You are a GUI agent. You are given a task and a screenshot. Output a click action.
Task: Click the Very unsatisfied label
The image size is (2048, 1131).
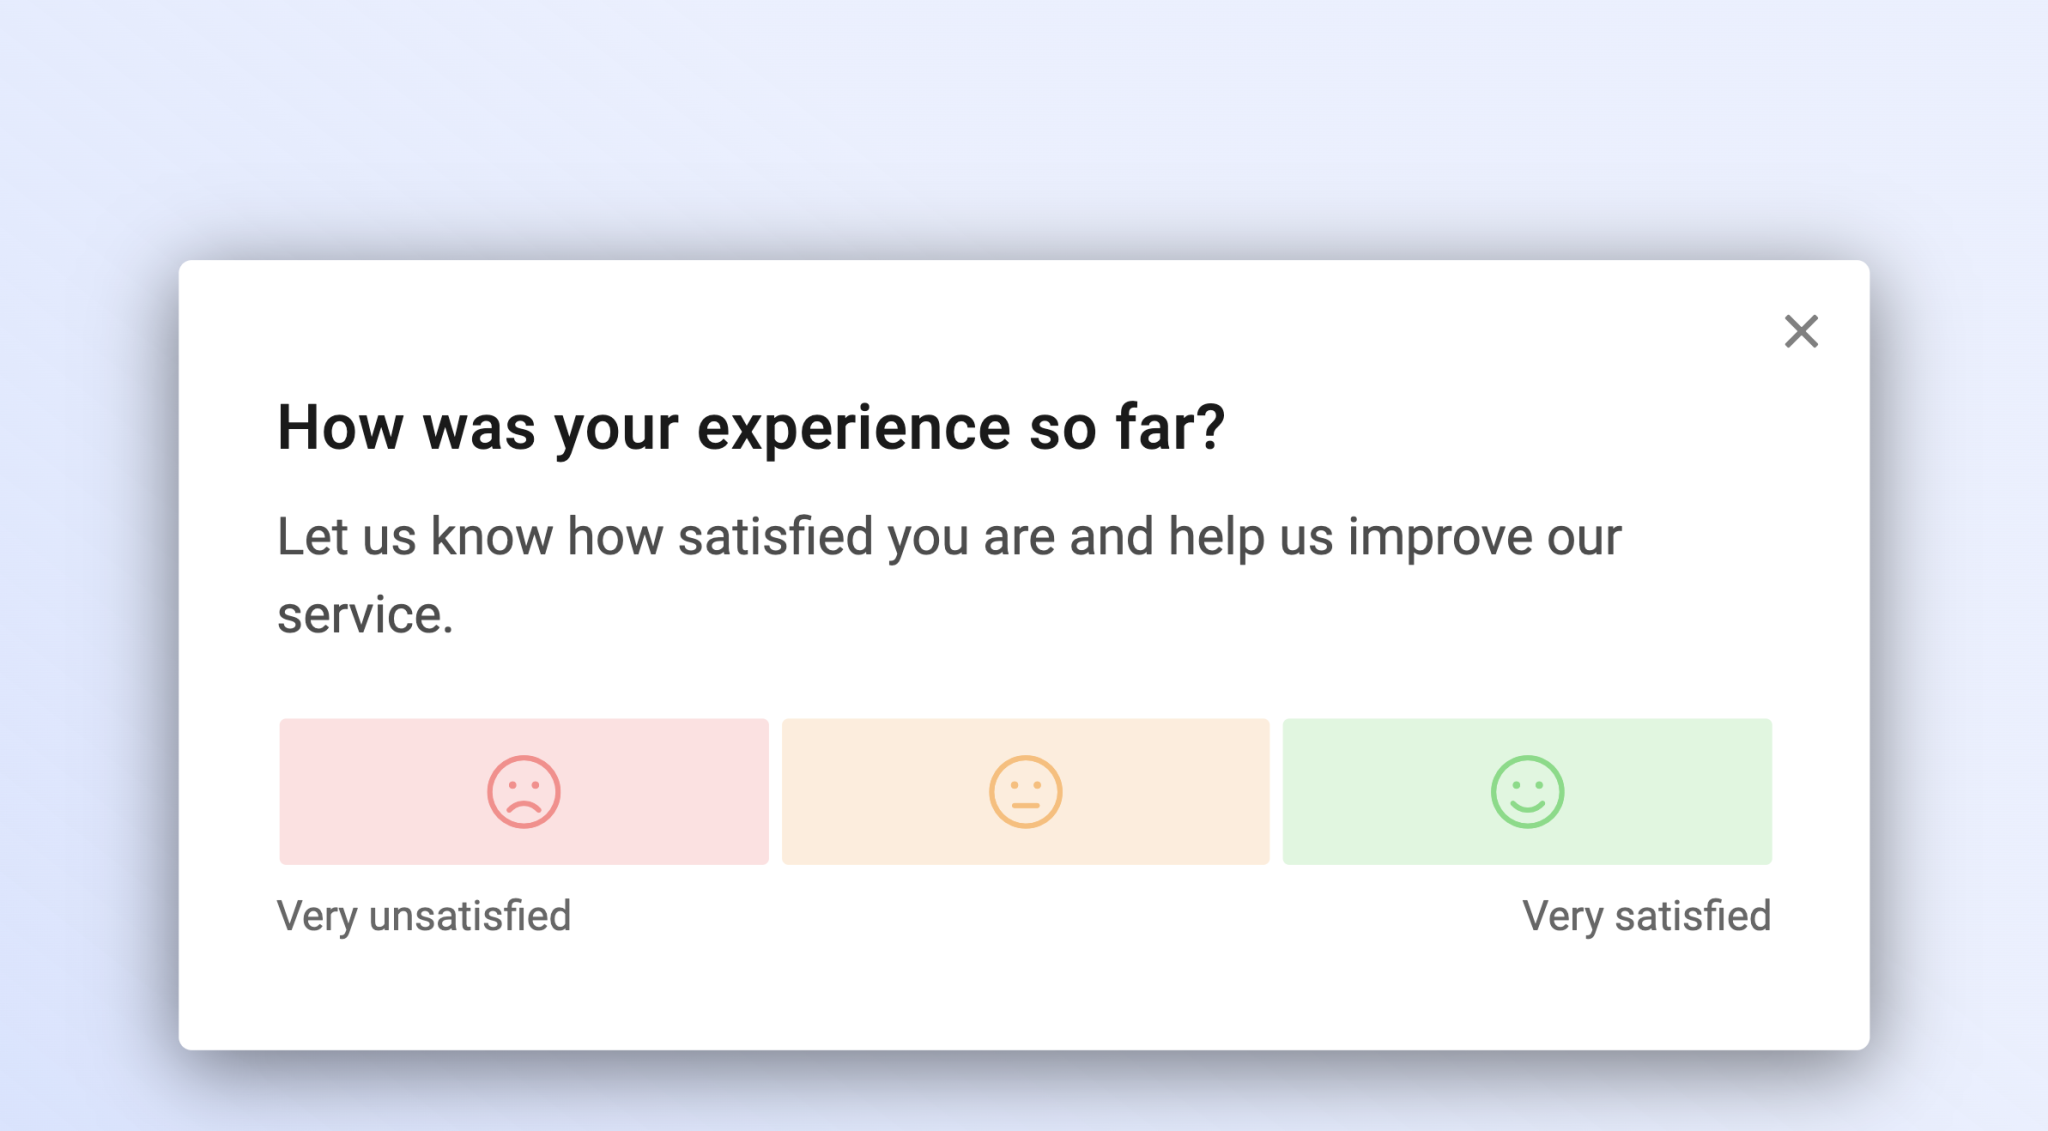coord(424,914)
